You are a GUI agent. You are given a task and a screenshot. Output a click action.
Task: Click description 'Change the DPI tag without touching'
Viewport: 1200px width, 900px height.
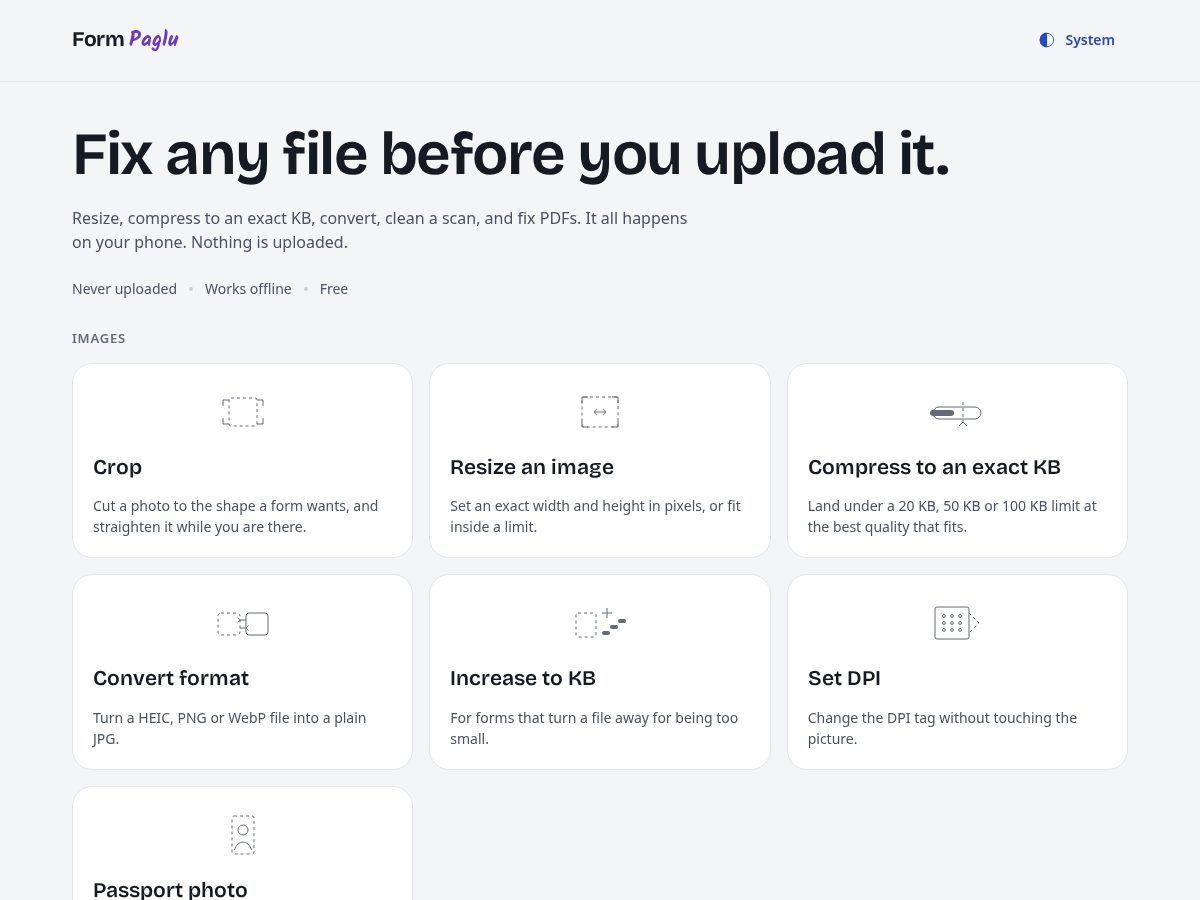(943, 728)
